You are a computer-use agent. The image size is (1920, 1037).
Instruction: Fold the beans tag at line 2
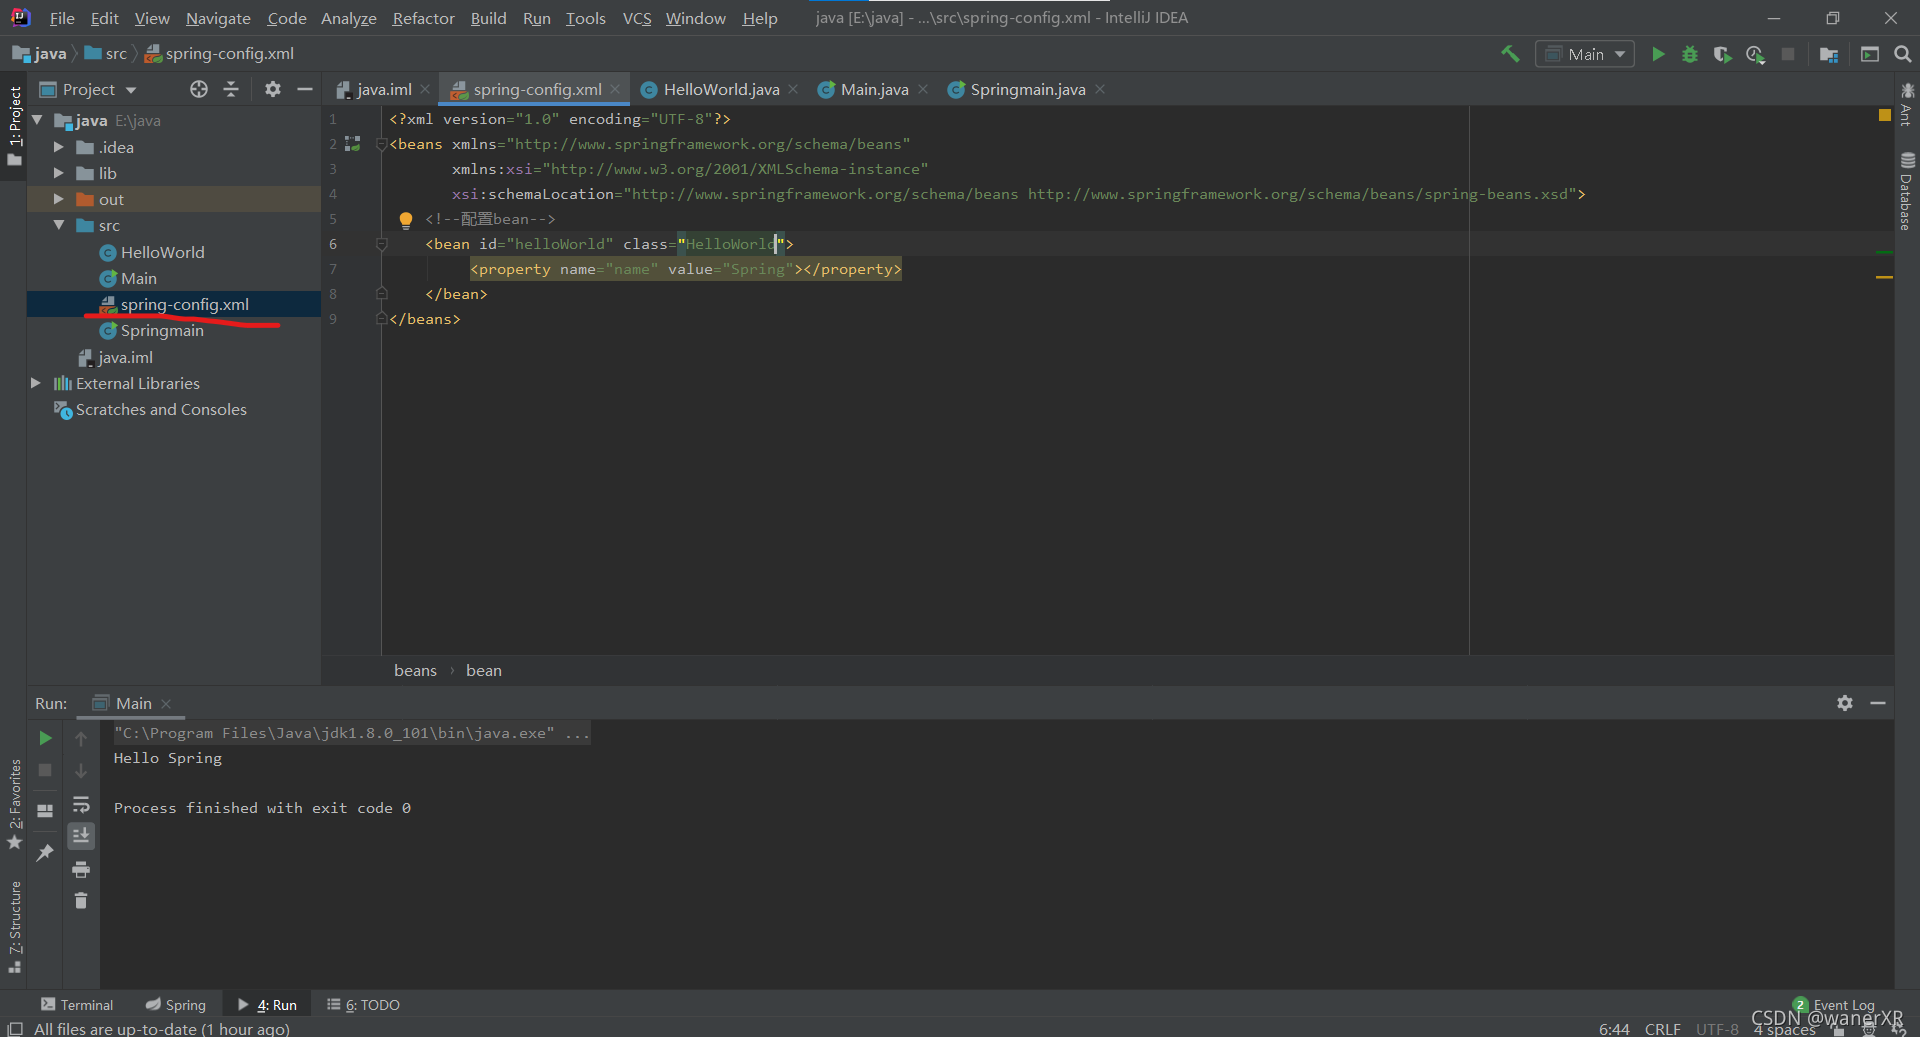[x=381, y=144]
